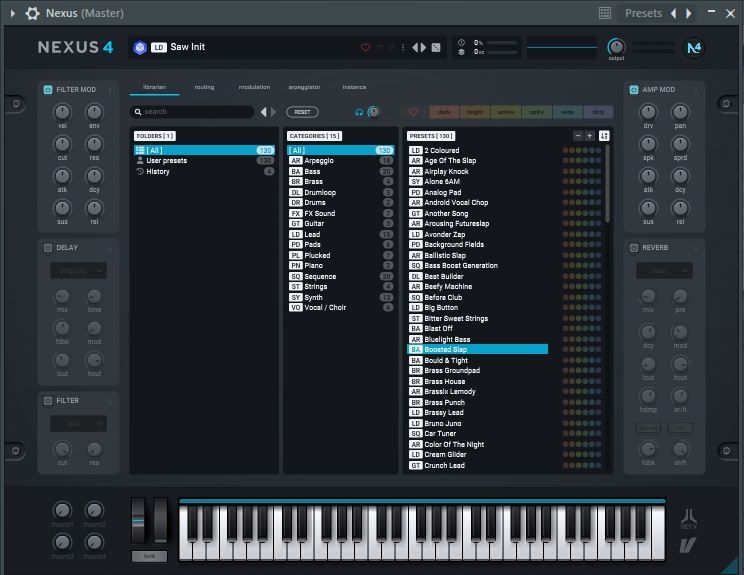The image size is (744, 575).
Task: Load the Brass House preset
Action: (x=477, y=381)
